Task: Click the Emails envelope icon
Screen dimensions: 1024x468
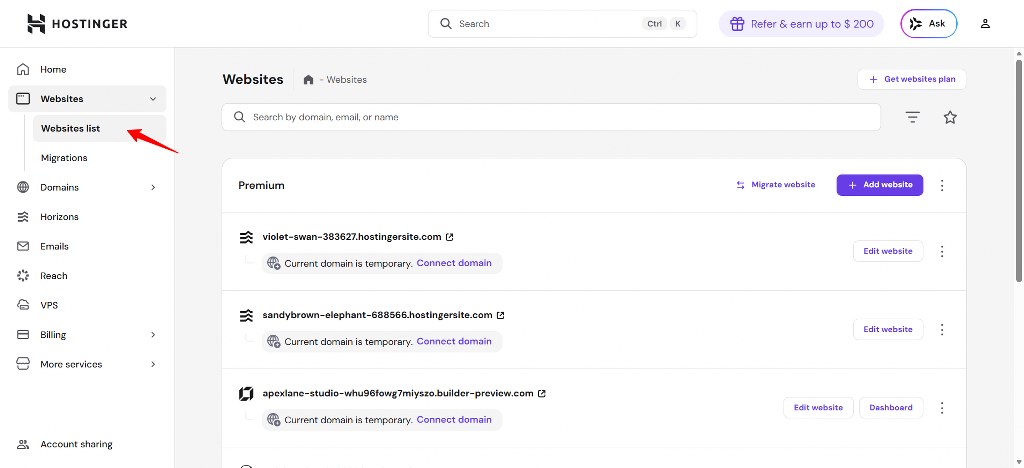Action: click(x=23, y=246)
